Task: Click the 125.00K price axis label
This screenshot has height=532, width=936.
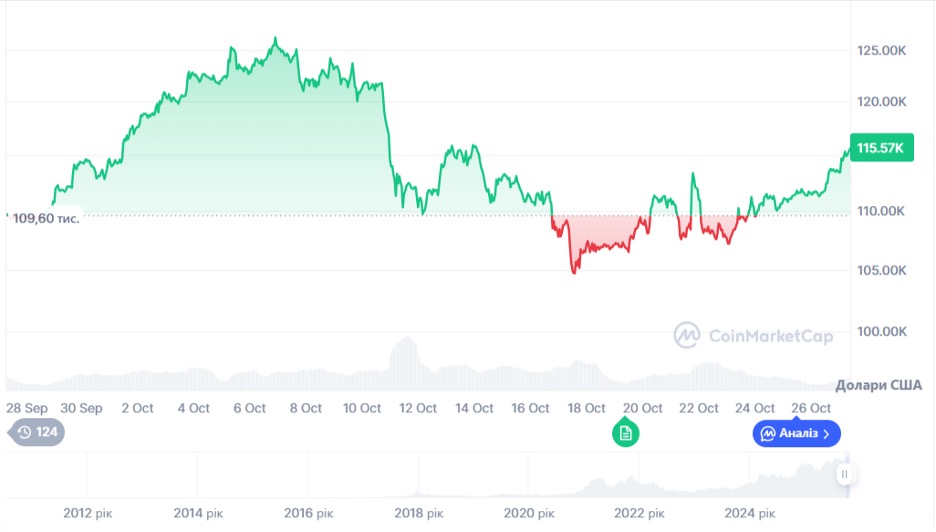Action: click(881, 50)
